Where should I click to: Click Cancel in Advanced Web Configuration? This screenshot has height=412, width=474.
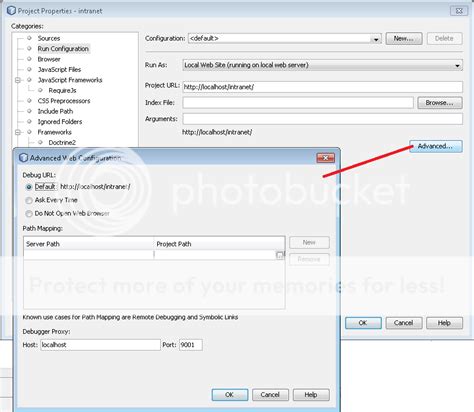coord(270,395)
